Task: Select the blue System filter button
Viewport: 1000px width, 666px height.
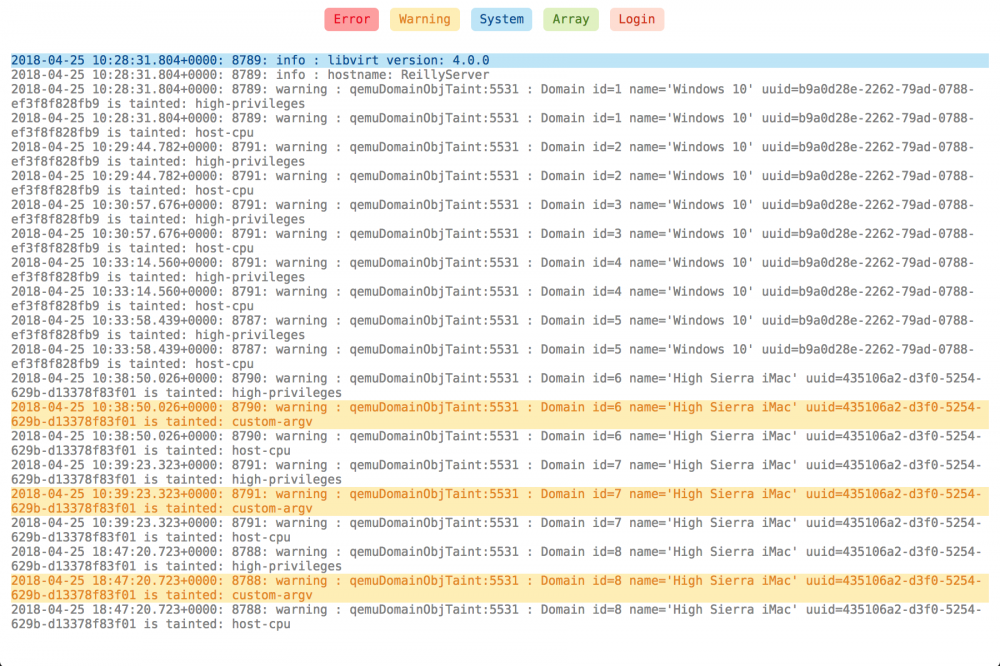Action: click(x=501, y=19)
